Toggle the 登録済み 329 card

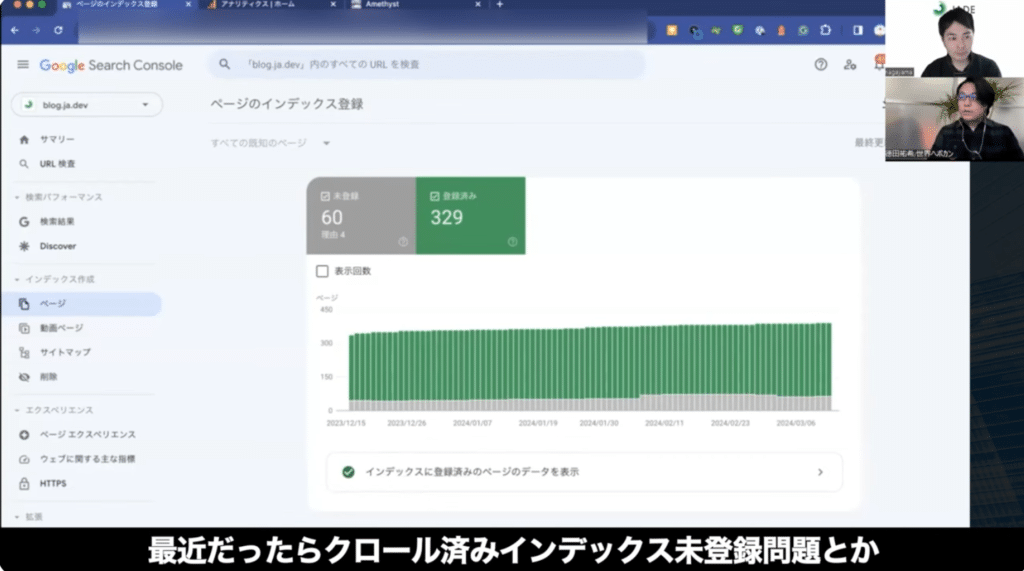[x=471, y=216]
